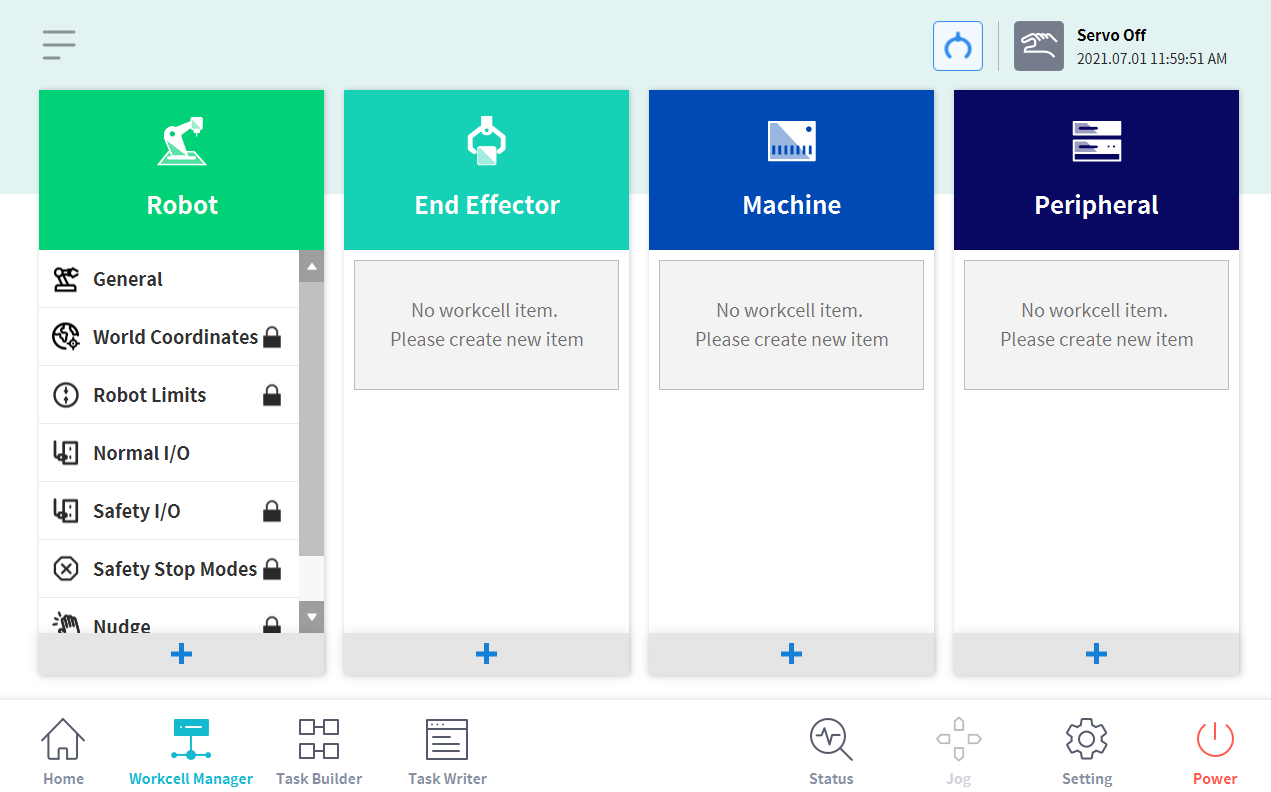
Task: Click lock icon beside Safety I/O
Action: pos(272,512)
